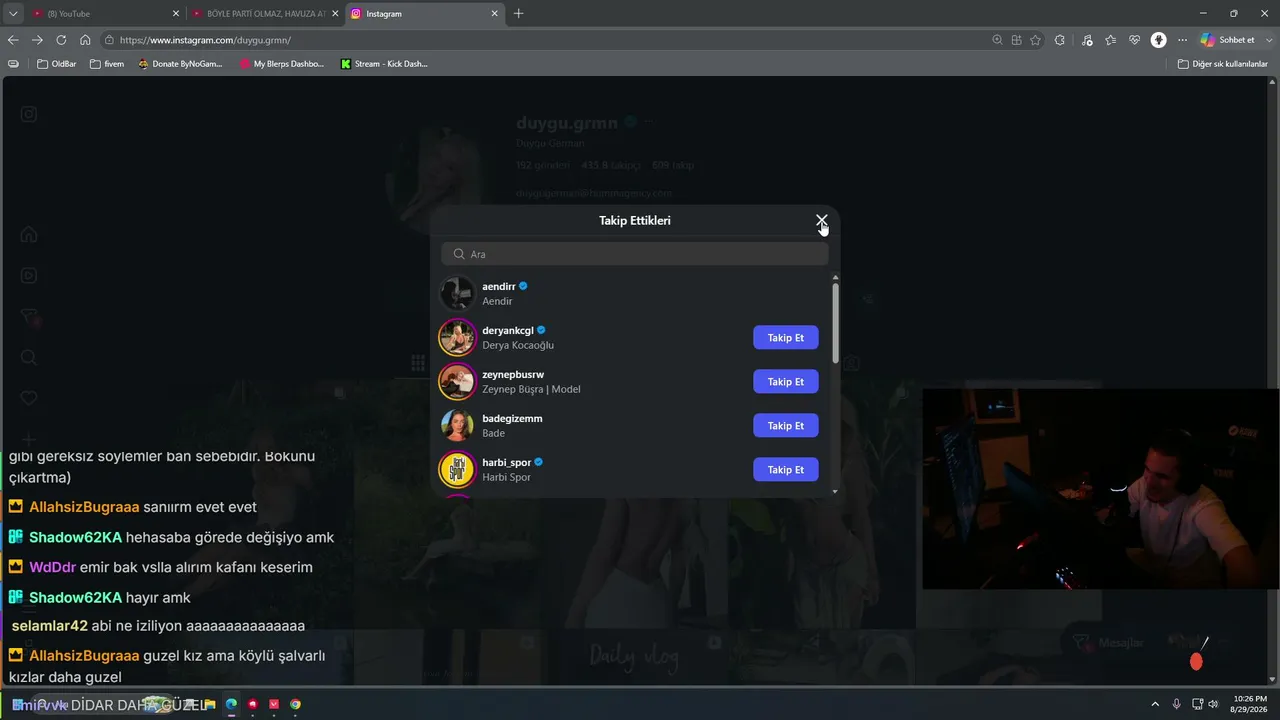The image size is (1280, 720).
Task: Open the favorites list
Action: point(1111,40)
